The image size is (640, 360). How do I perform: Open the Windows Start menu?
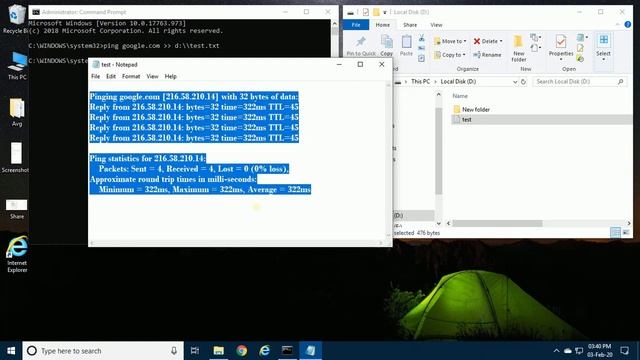pos(11,351)
